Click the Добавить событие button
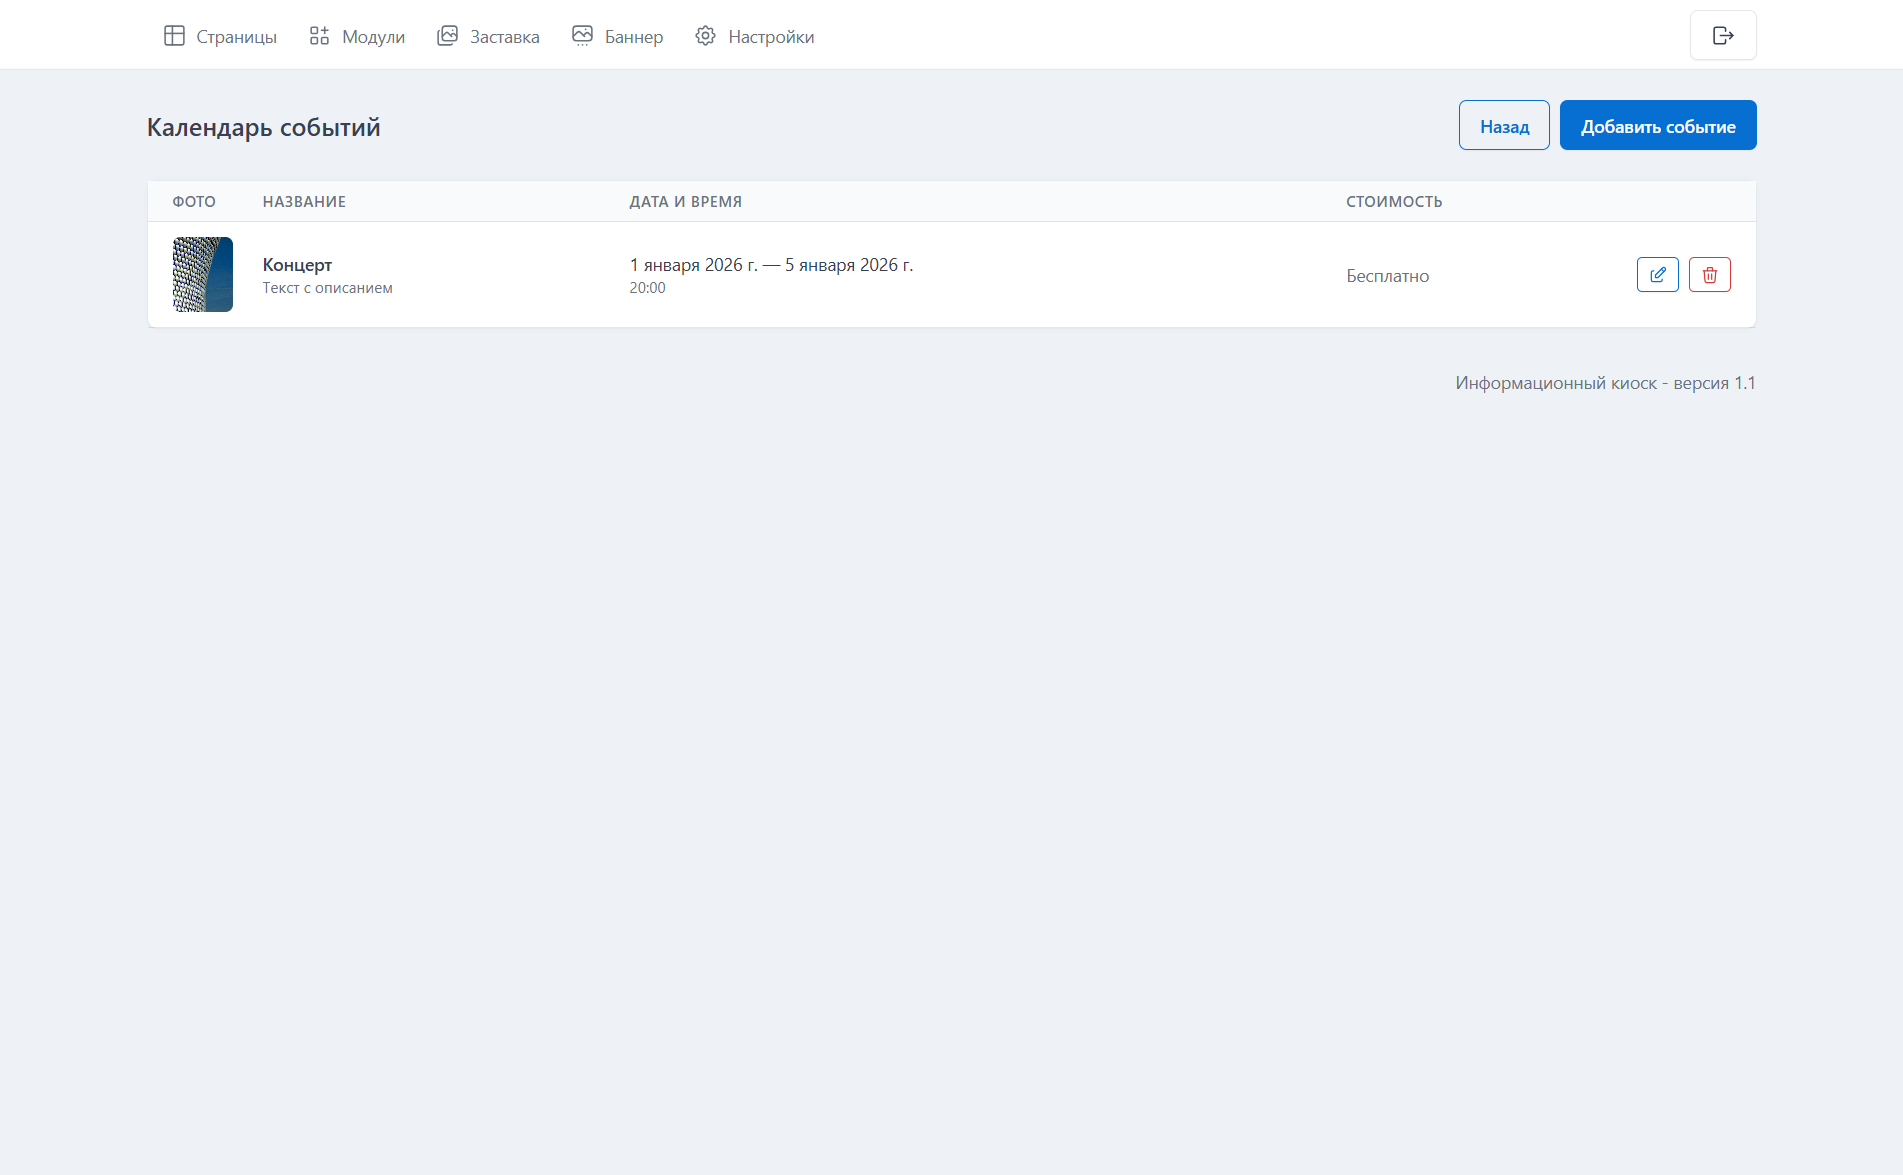The image size is (1903, 1175). (1657, 126)
